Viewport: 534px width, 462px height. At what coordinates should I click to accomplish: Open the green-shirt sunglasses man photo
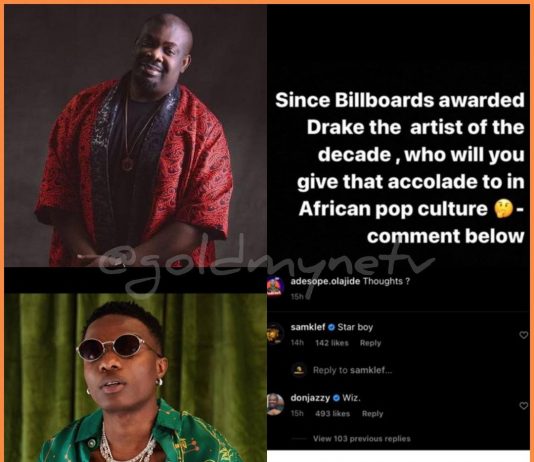click(136, 378)
